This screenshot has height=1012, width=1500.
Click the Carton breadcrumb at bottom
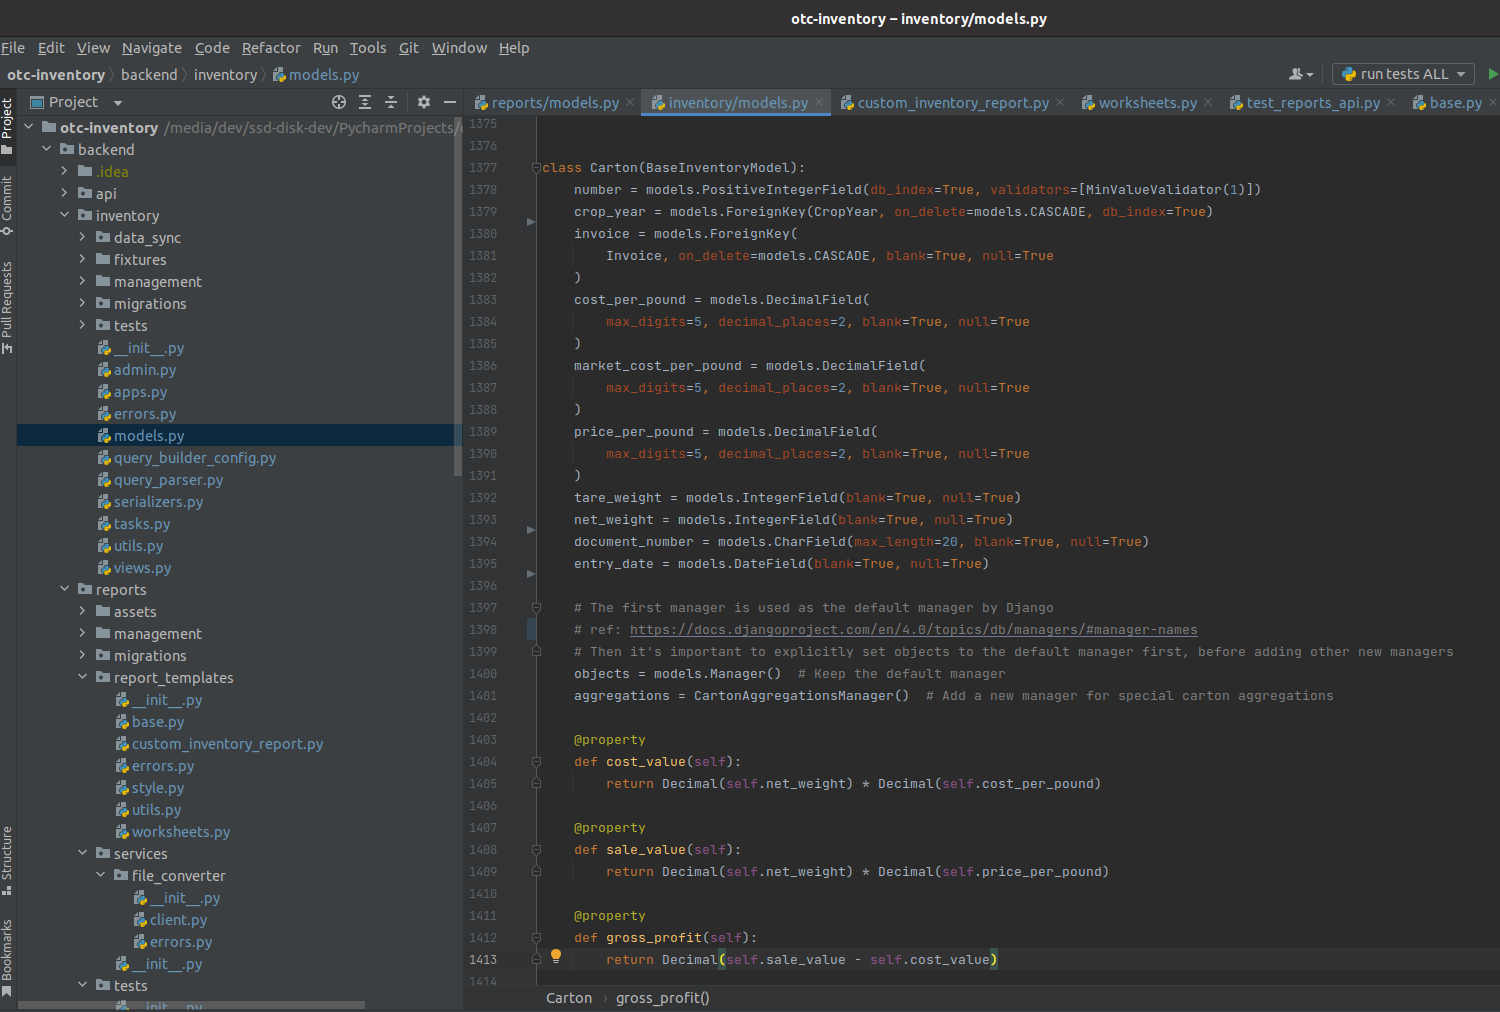click(569, 998)
